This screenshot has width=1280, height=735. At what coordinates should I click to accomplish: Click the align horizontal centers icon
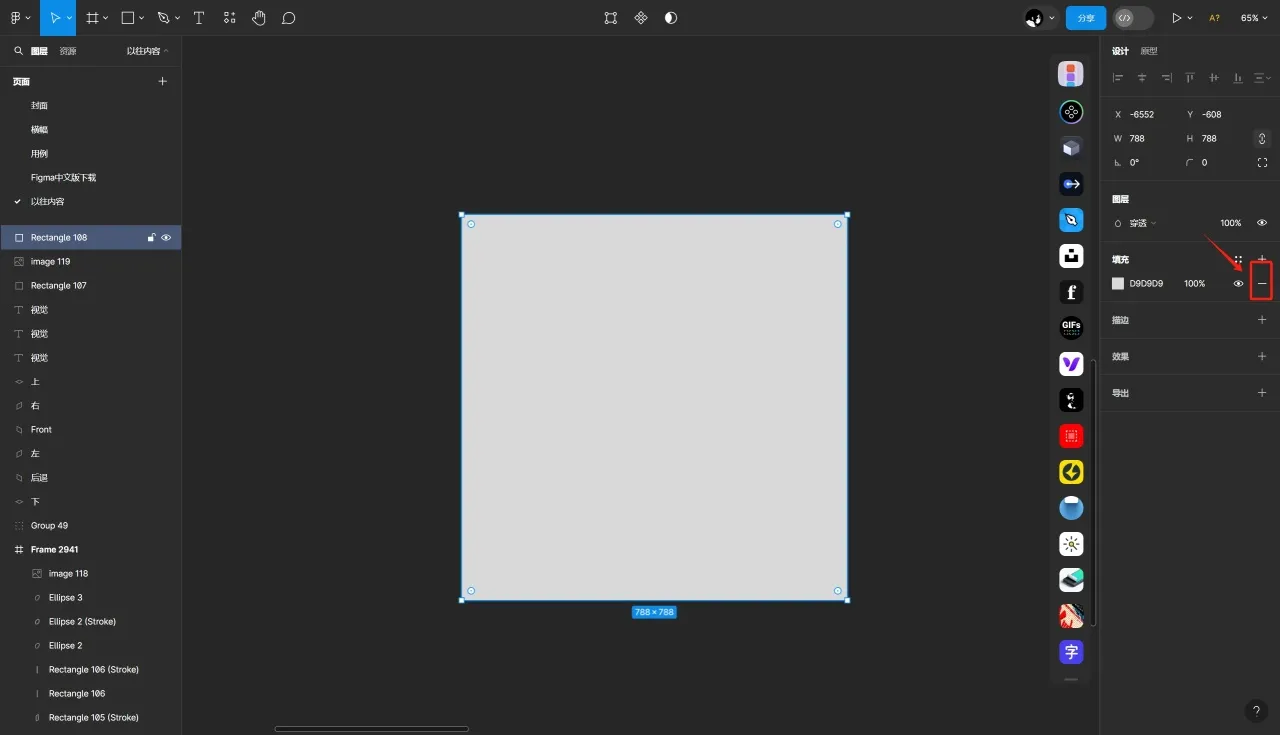coord(1142,78)
